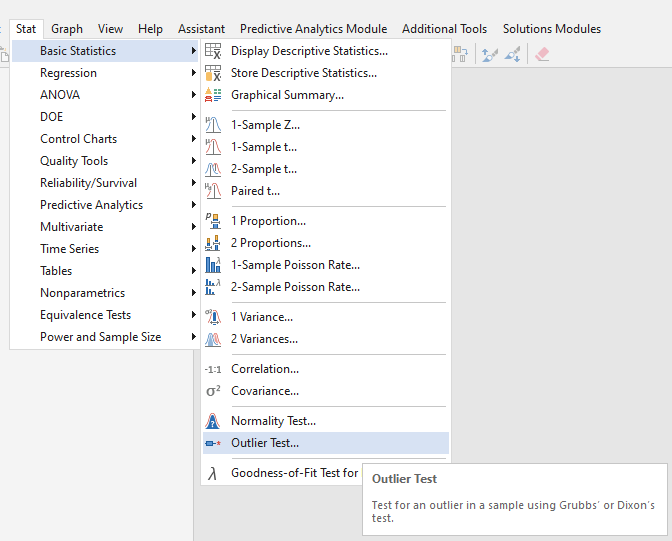Click the 1-Sample Poisson Rate icon
The height and width of the screenshot is (541, 672).
click(x=213, y=265)
